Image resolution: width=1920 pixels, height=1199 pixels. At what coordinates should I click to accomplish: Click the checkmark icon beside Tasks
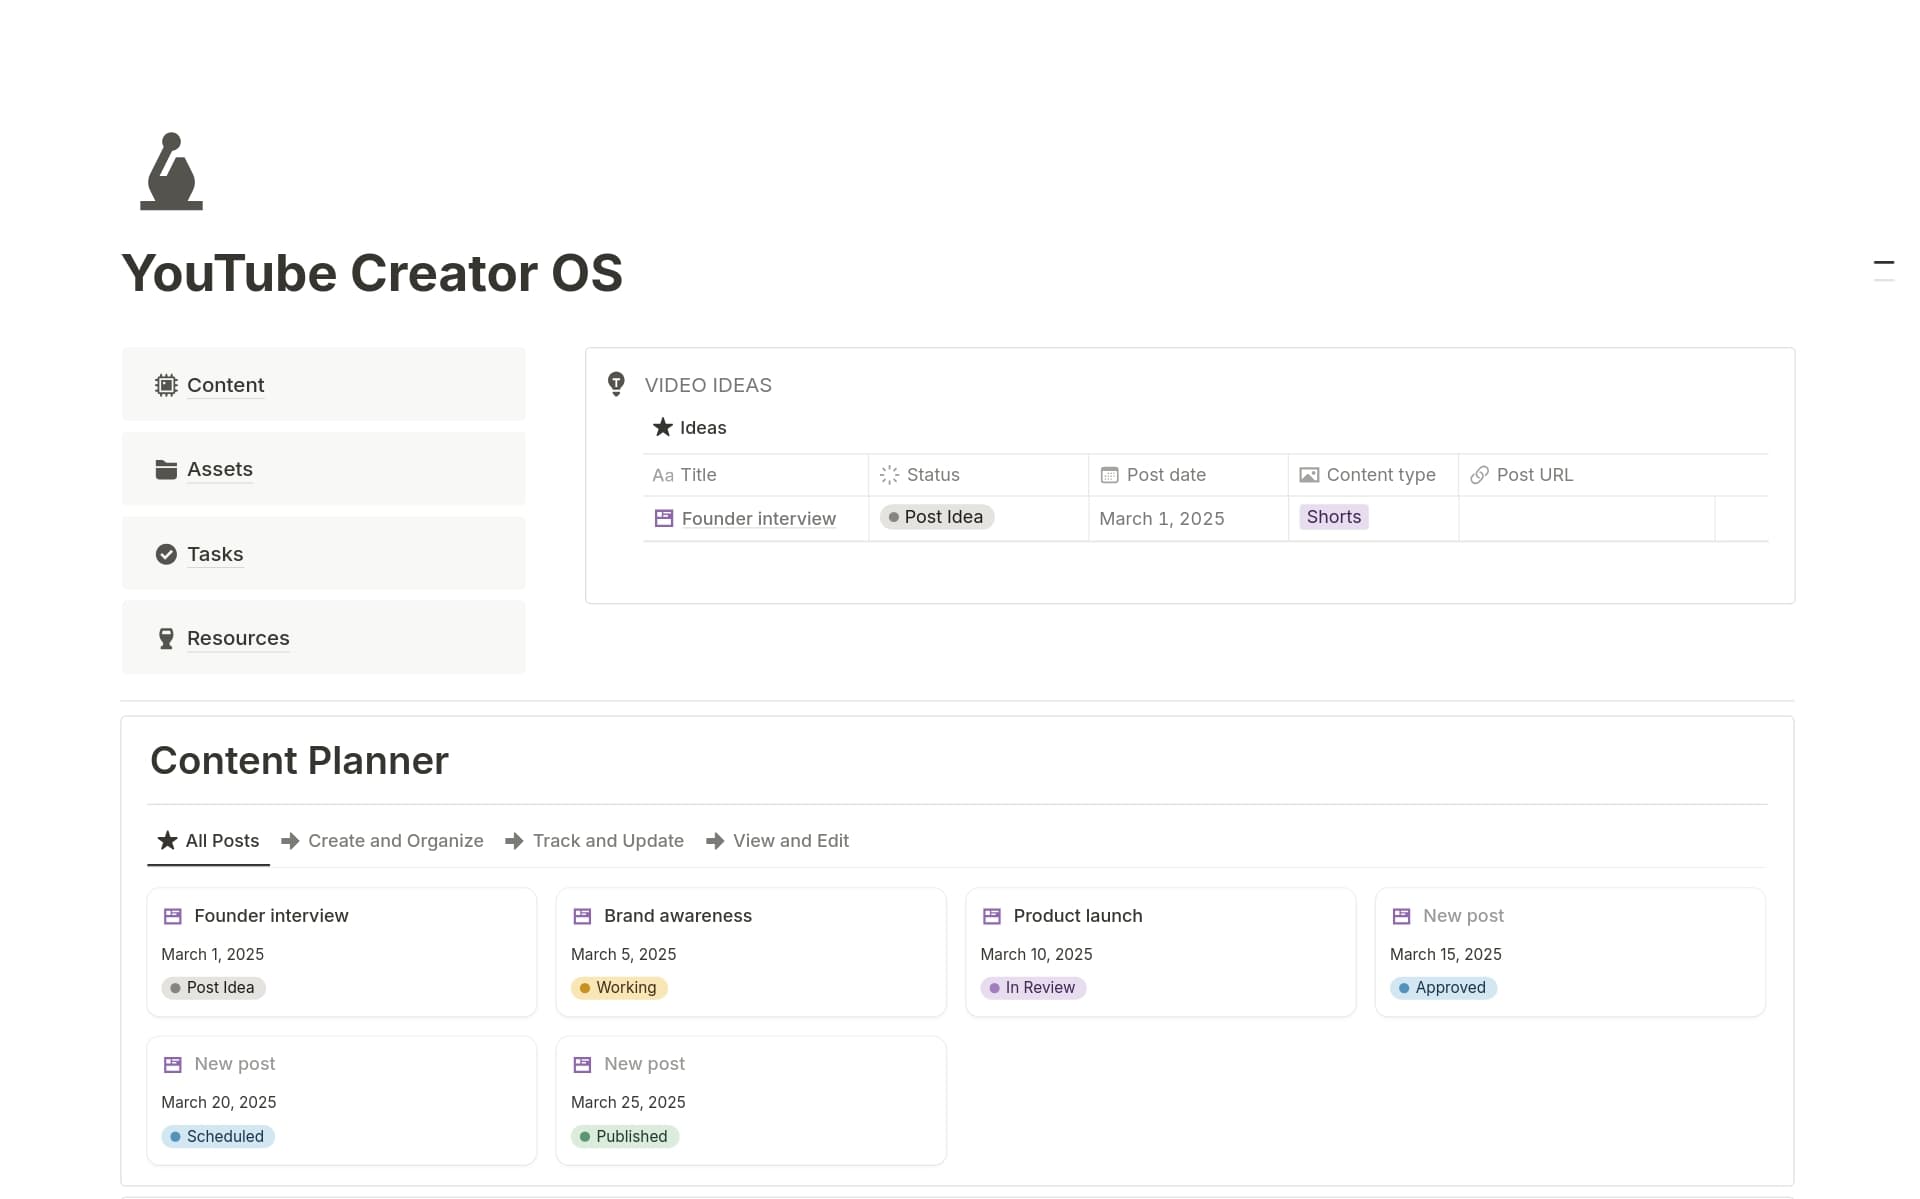click(x=165, y=553)
